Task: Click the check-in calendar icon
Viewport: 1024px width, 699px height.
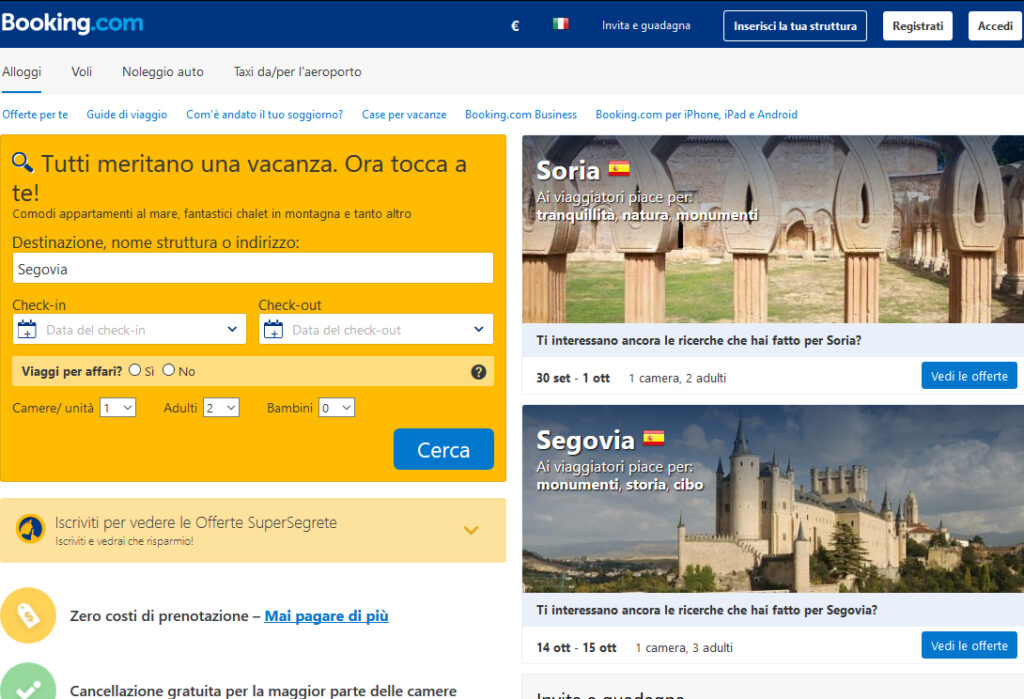Action: 27,330
